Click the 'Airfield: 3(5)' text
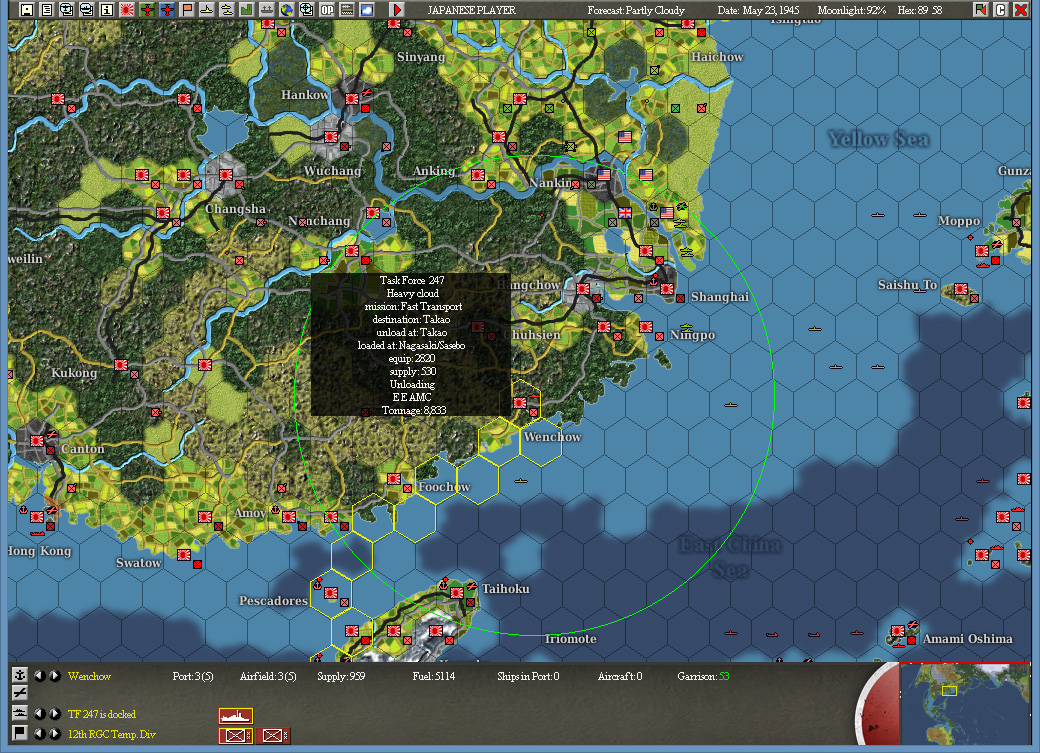 (x=268, y=676)
